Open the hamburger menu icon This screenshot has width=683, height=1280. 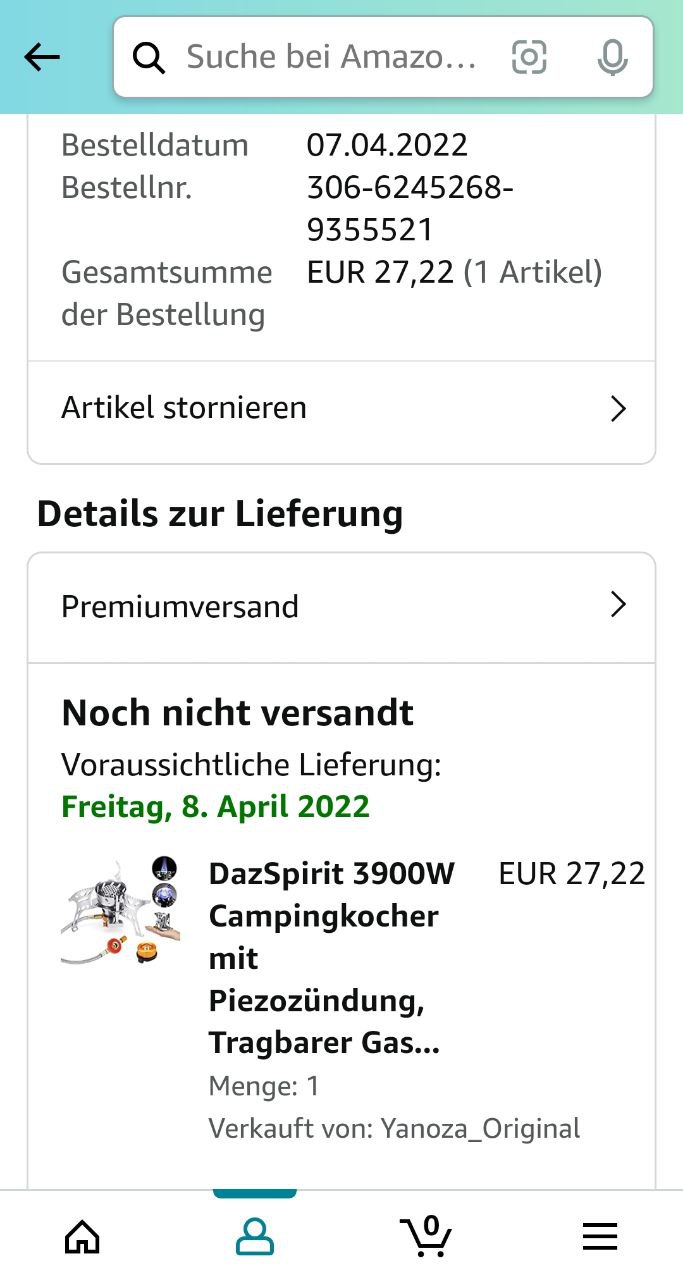pyautogui.click(x=600, y=1238)
